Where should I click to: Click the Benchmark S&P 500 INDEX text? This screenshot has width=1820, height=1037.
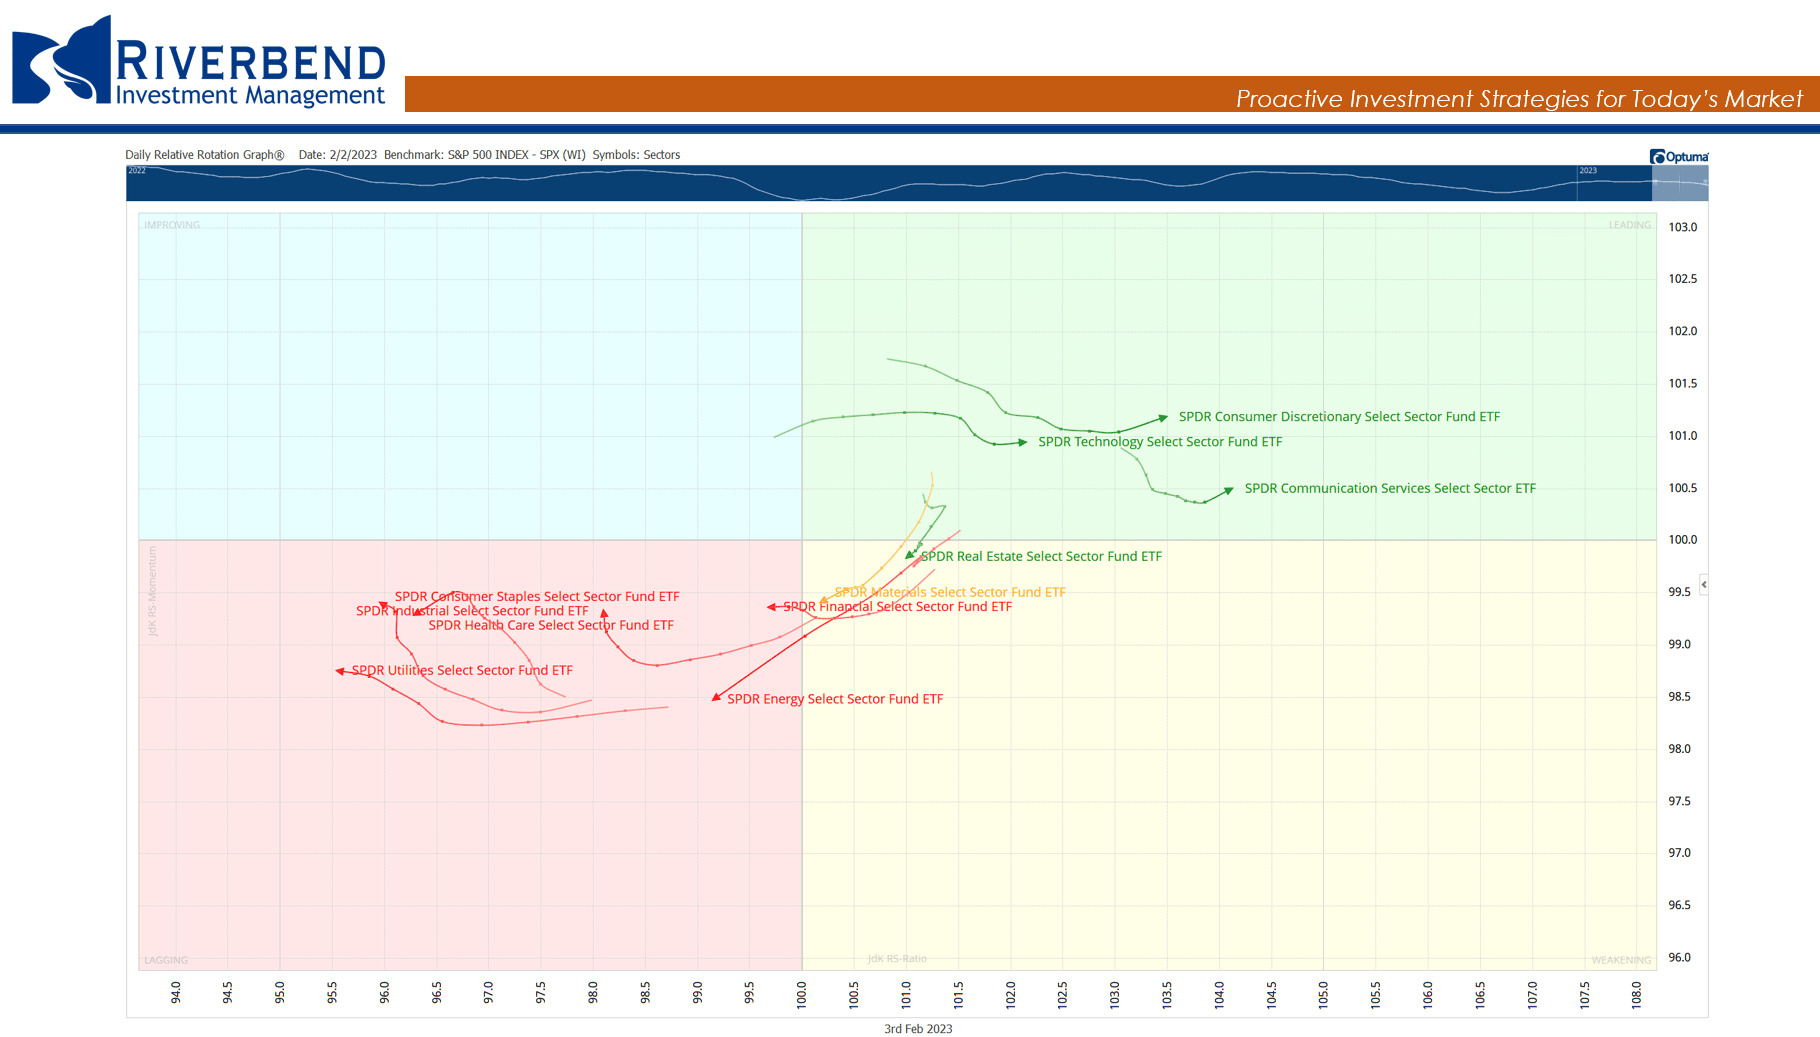coord(485,155)
